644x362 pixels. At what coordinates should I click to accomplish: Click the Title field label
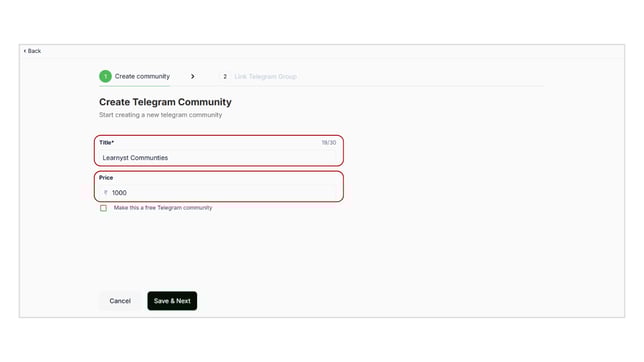coord(106,143)
